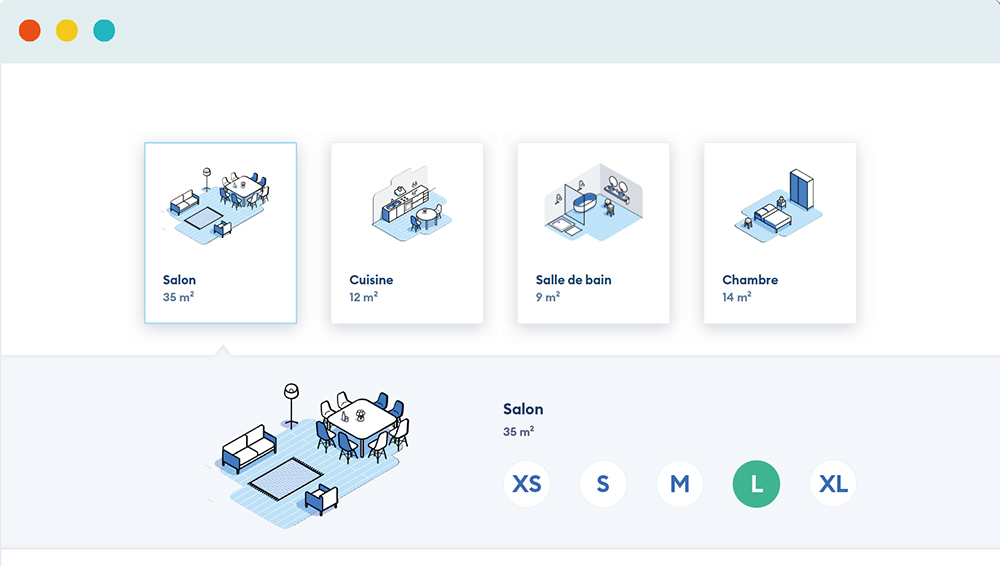1000x566 pixels.
Task: Click the Salle de bain card label
Action: pyautogui.click(x=573, y=280)
